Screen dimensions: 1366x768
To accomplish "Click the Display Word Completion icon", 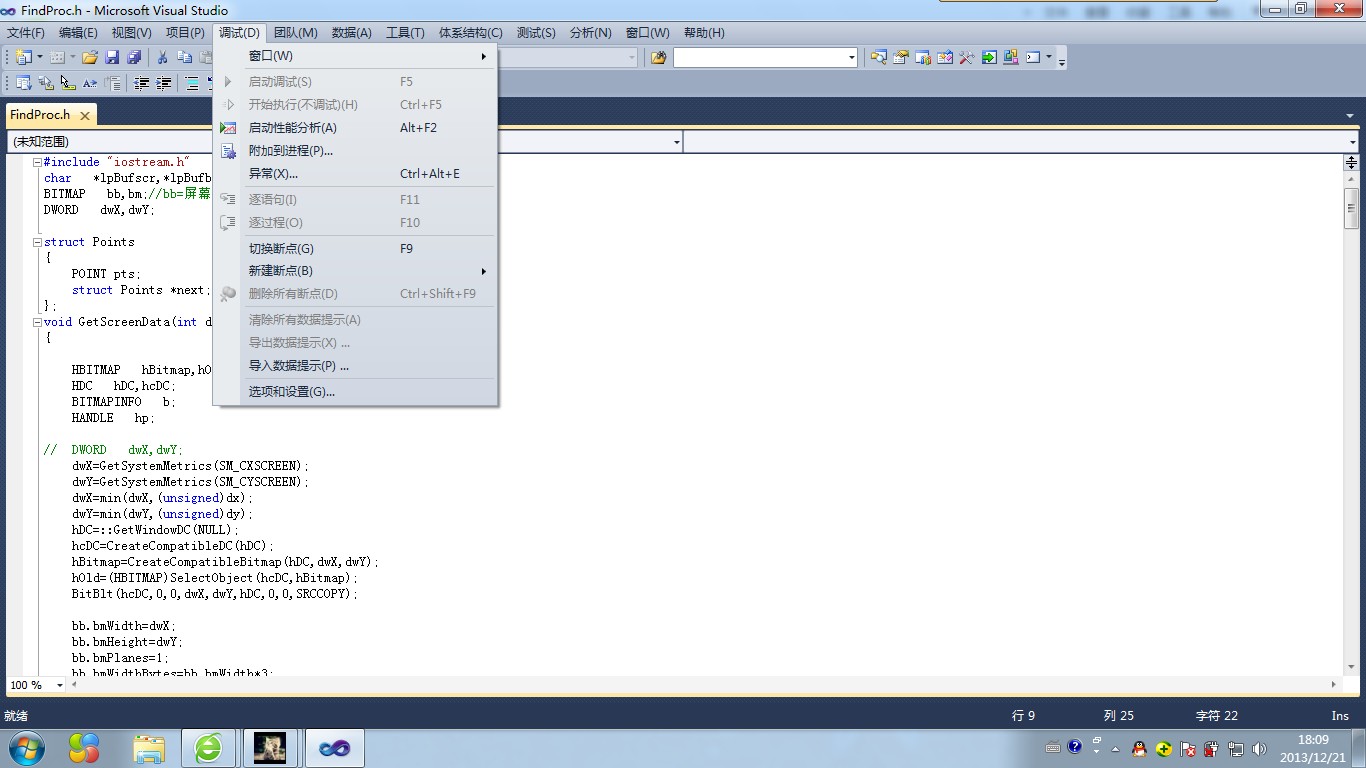I will [x=90, y=83].
